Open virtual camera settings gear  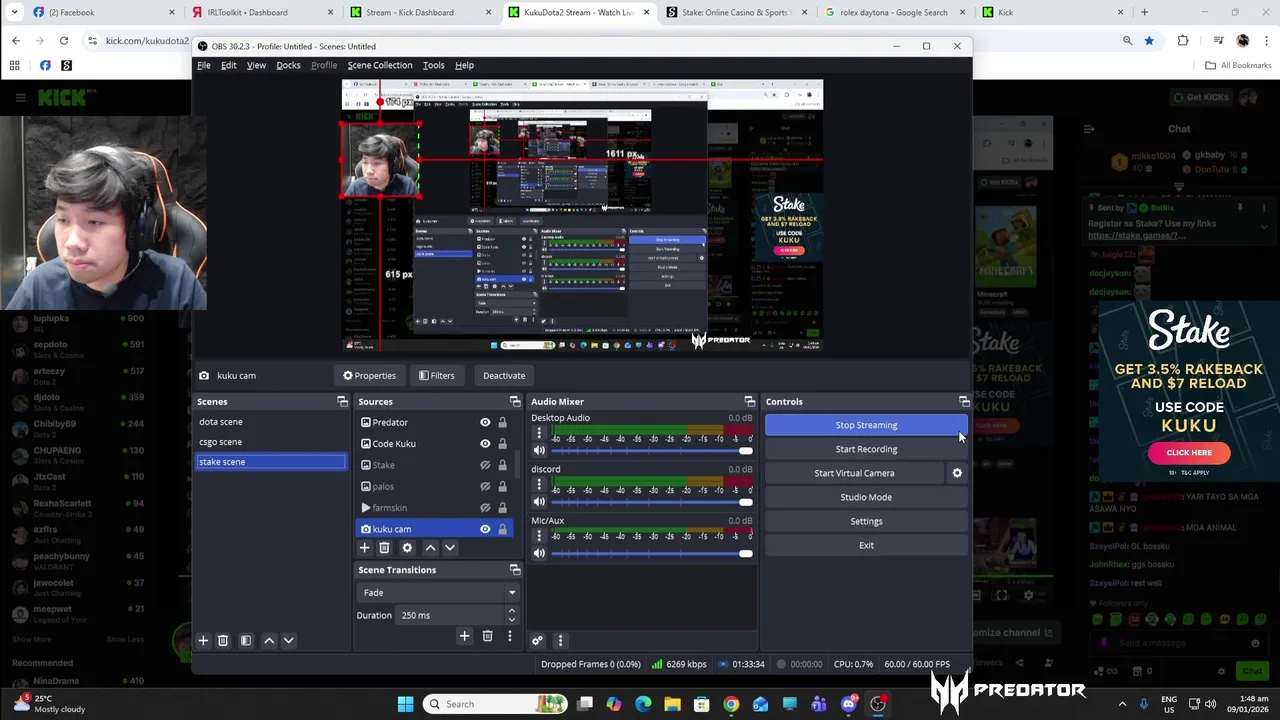click(957, 473)
